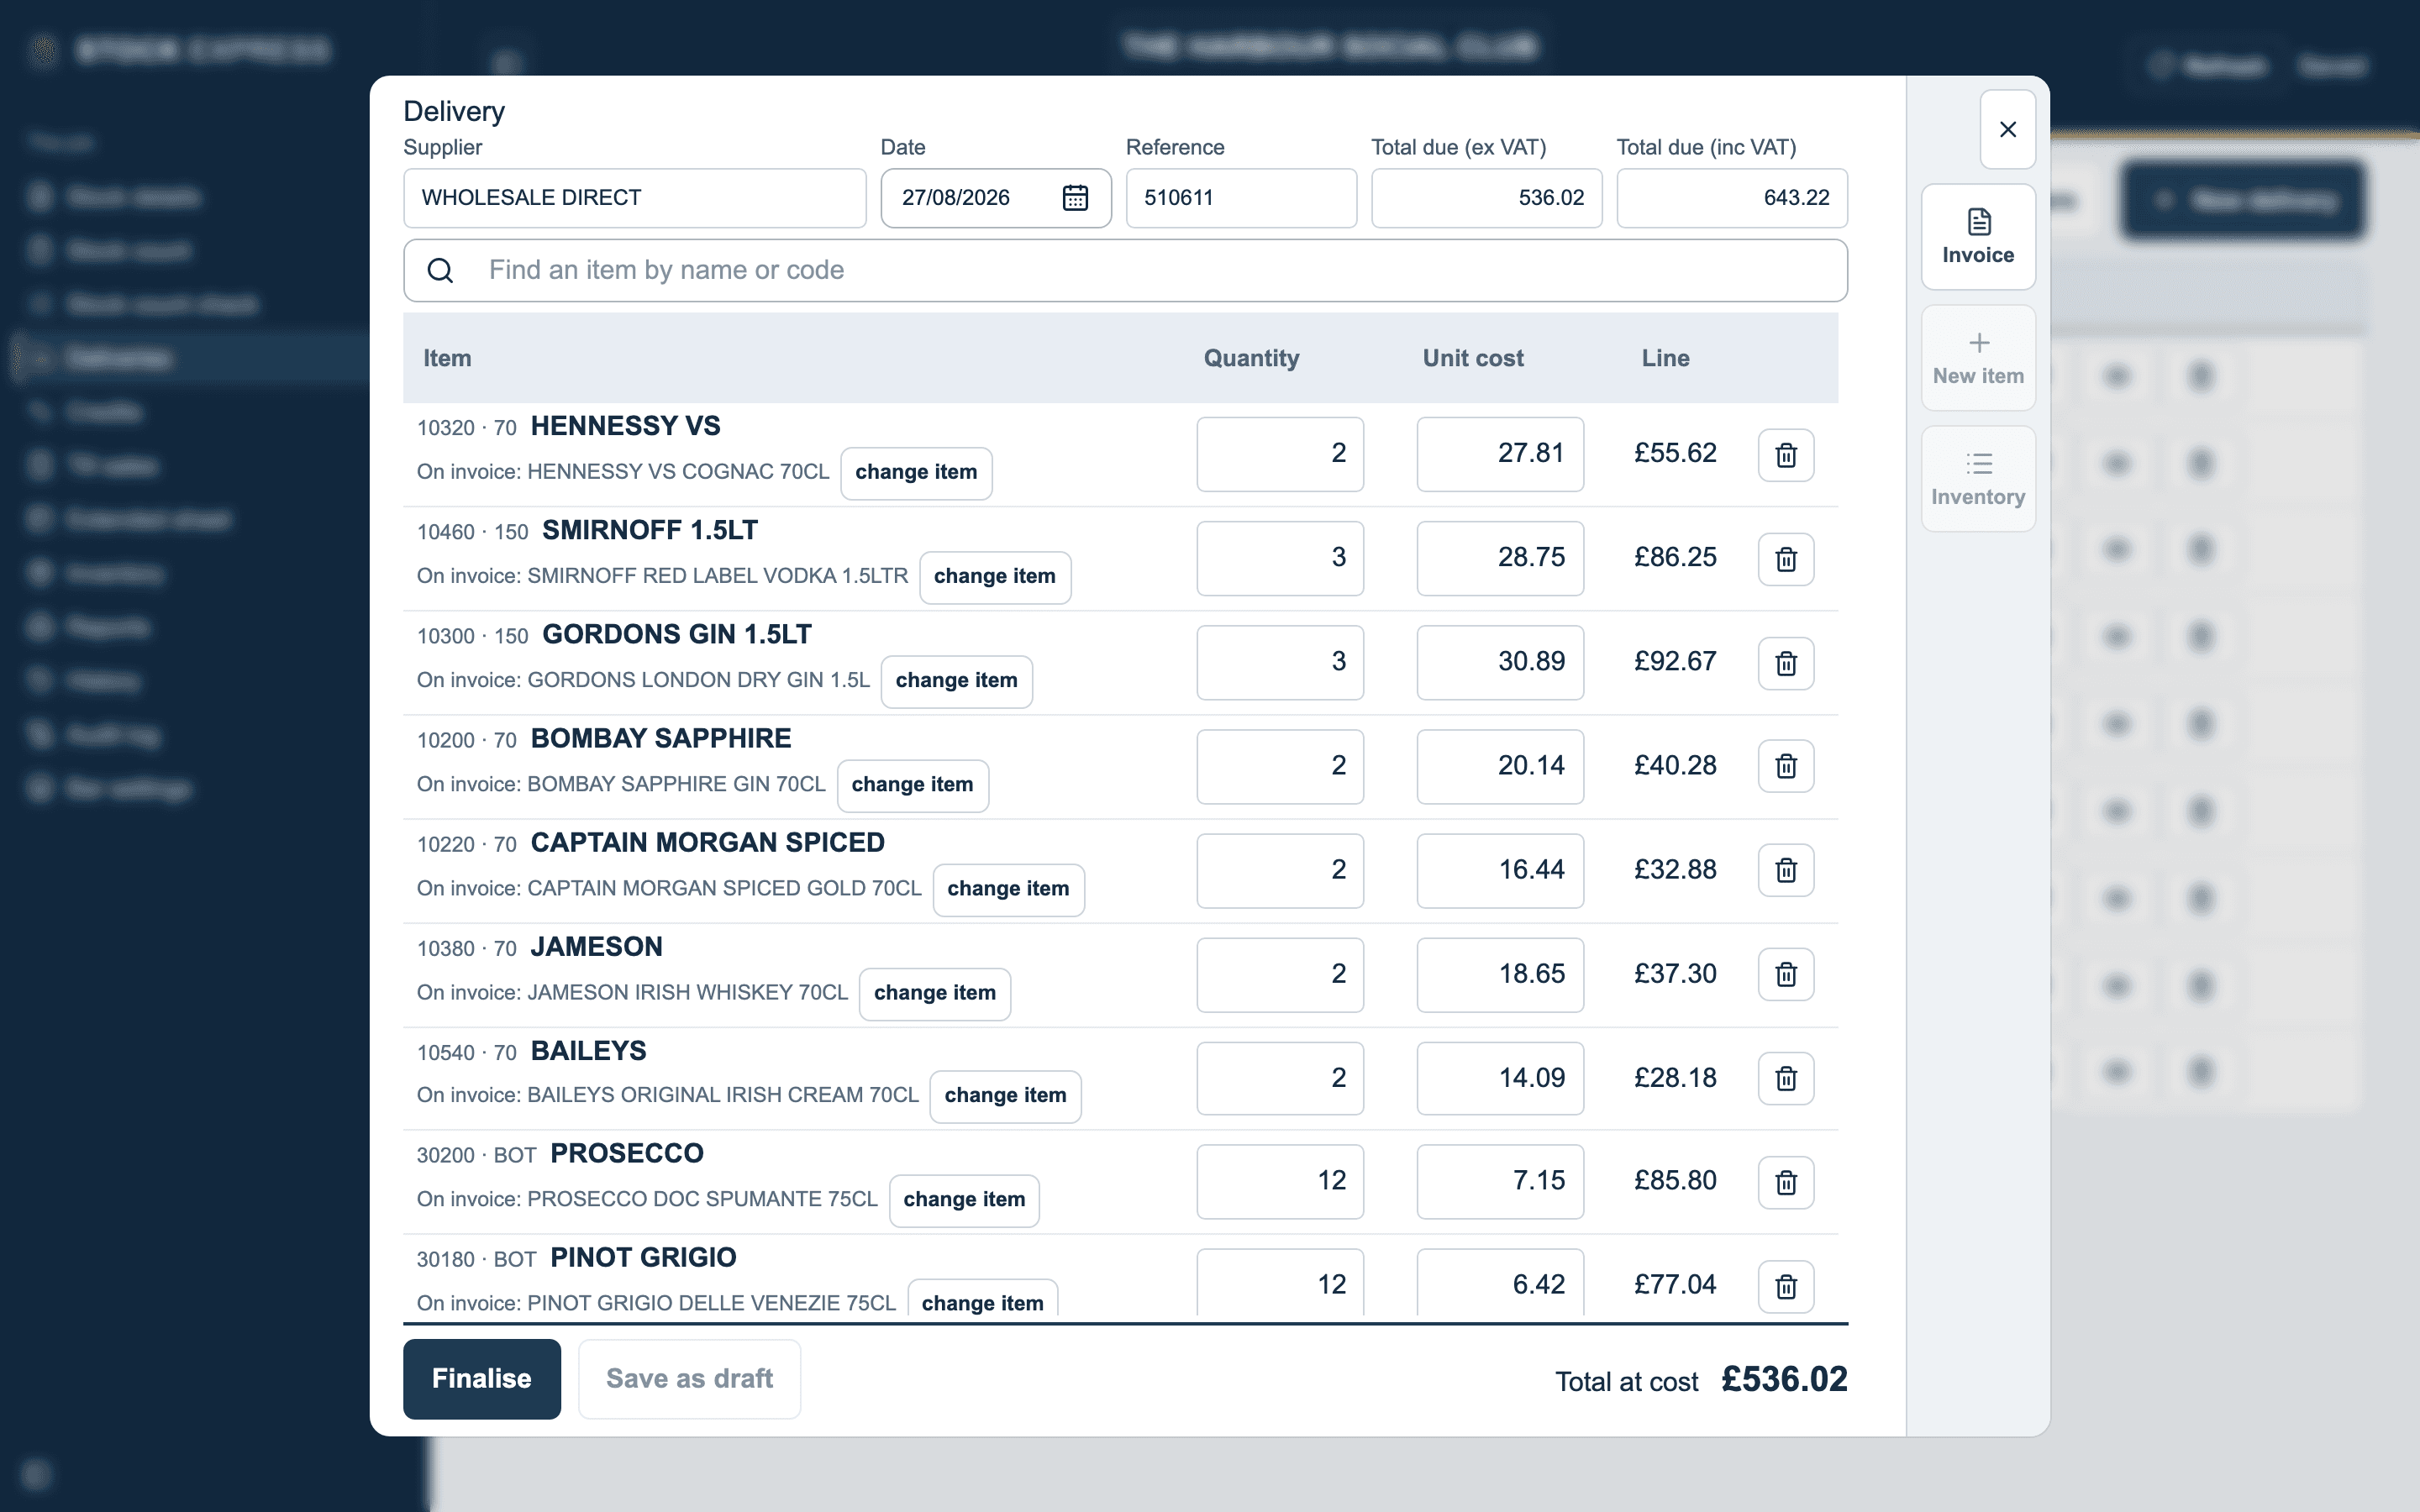The image size is (2420, 1512).
Task: Open the Invoice panel
Action: point(1978,237)
